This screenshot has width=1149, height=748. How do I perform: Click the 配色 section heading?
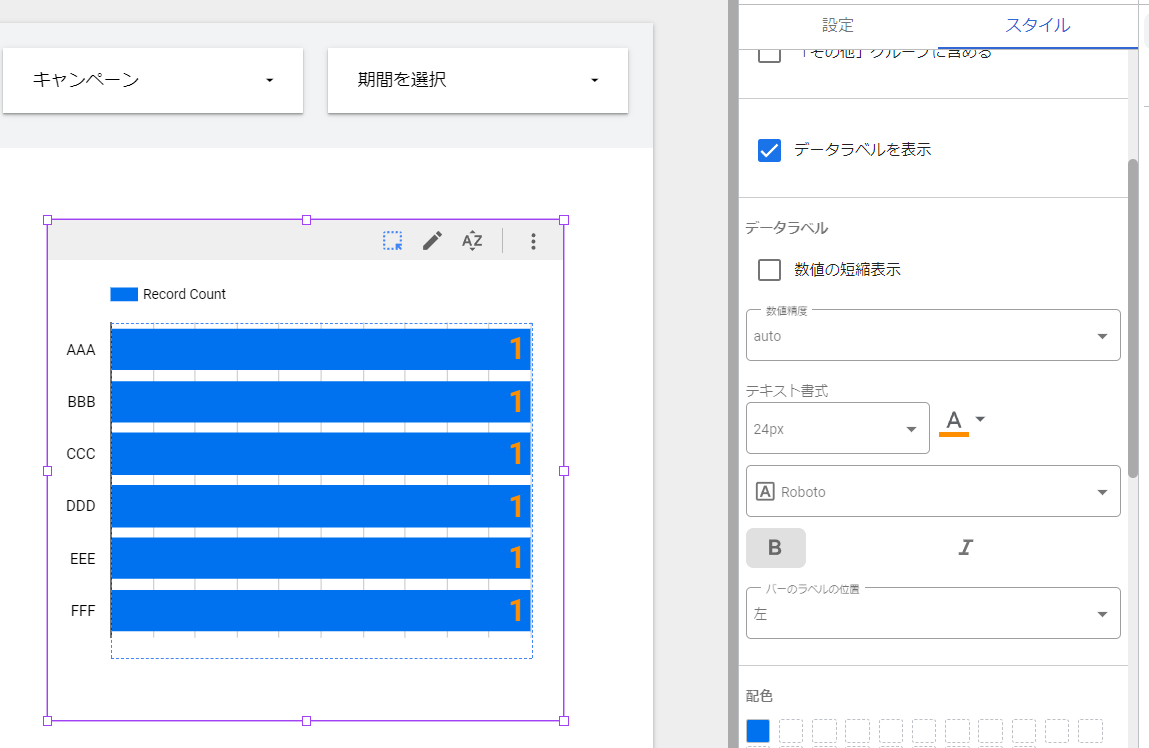[x=759, y=695]
